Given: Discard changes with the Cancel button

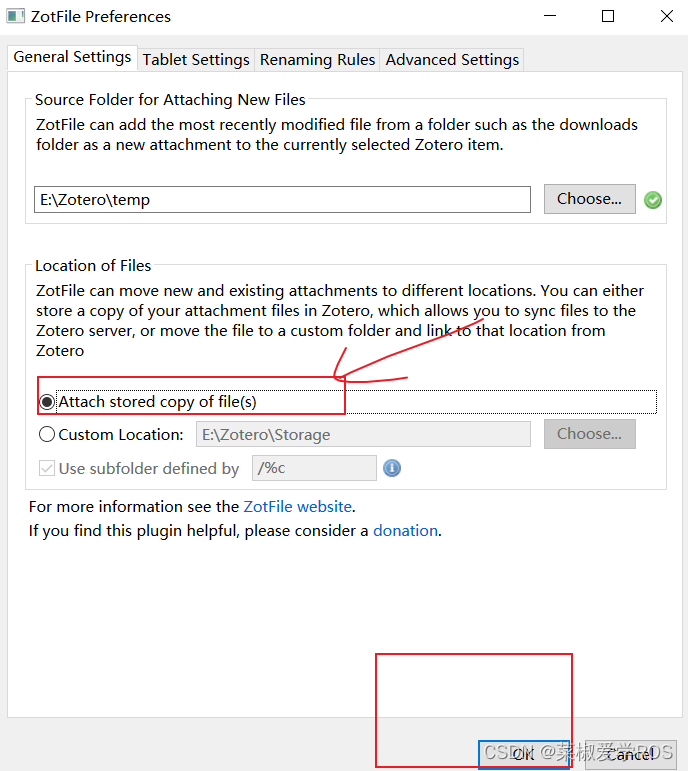Looking at the screenshot, I should coord(630,754).
